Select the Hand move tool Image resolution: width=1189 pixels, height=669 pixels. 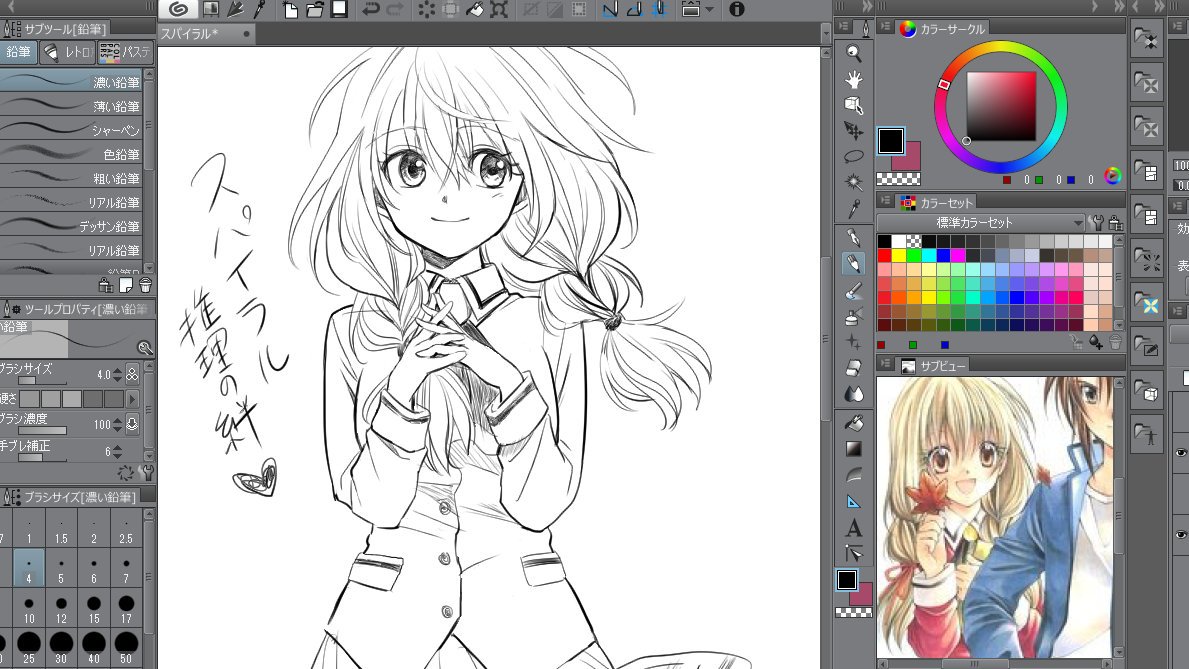854,79
